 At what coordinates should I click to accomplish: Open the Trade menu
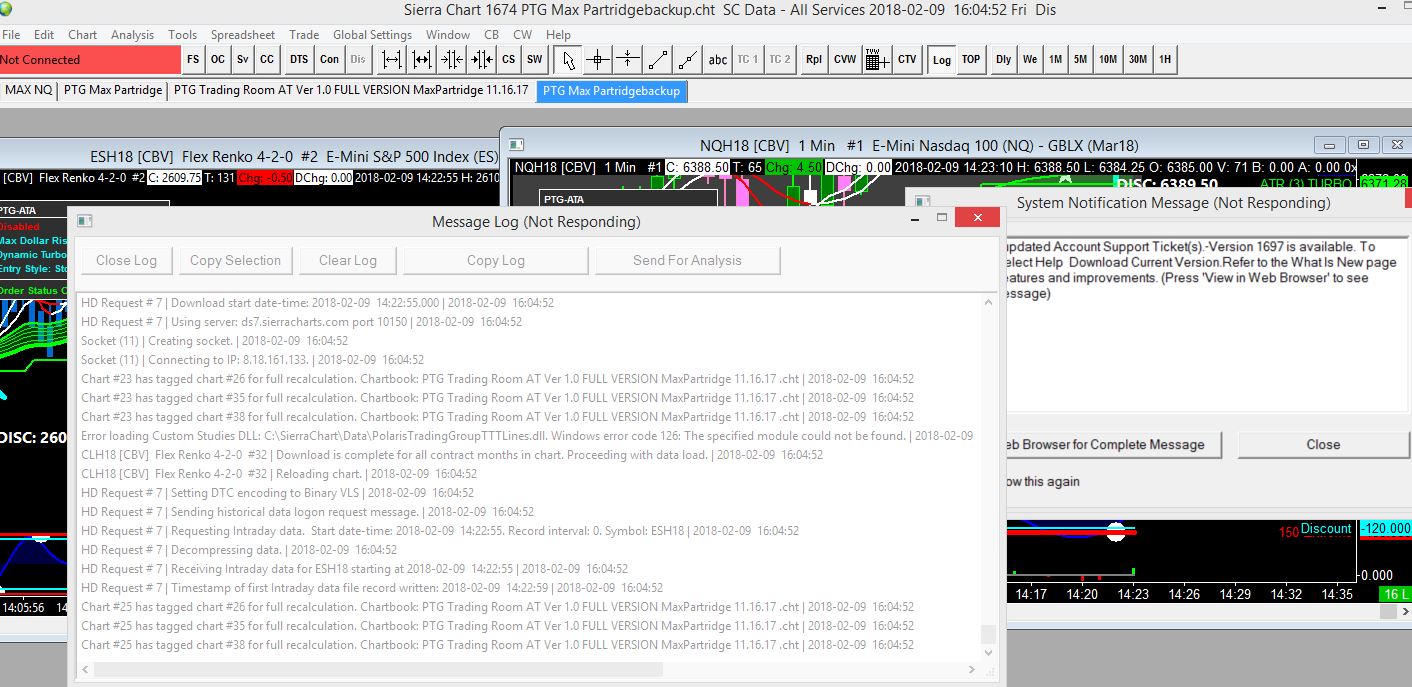(x=304, y=34)
